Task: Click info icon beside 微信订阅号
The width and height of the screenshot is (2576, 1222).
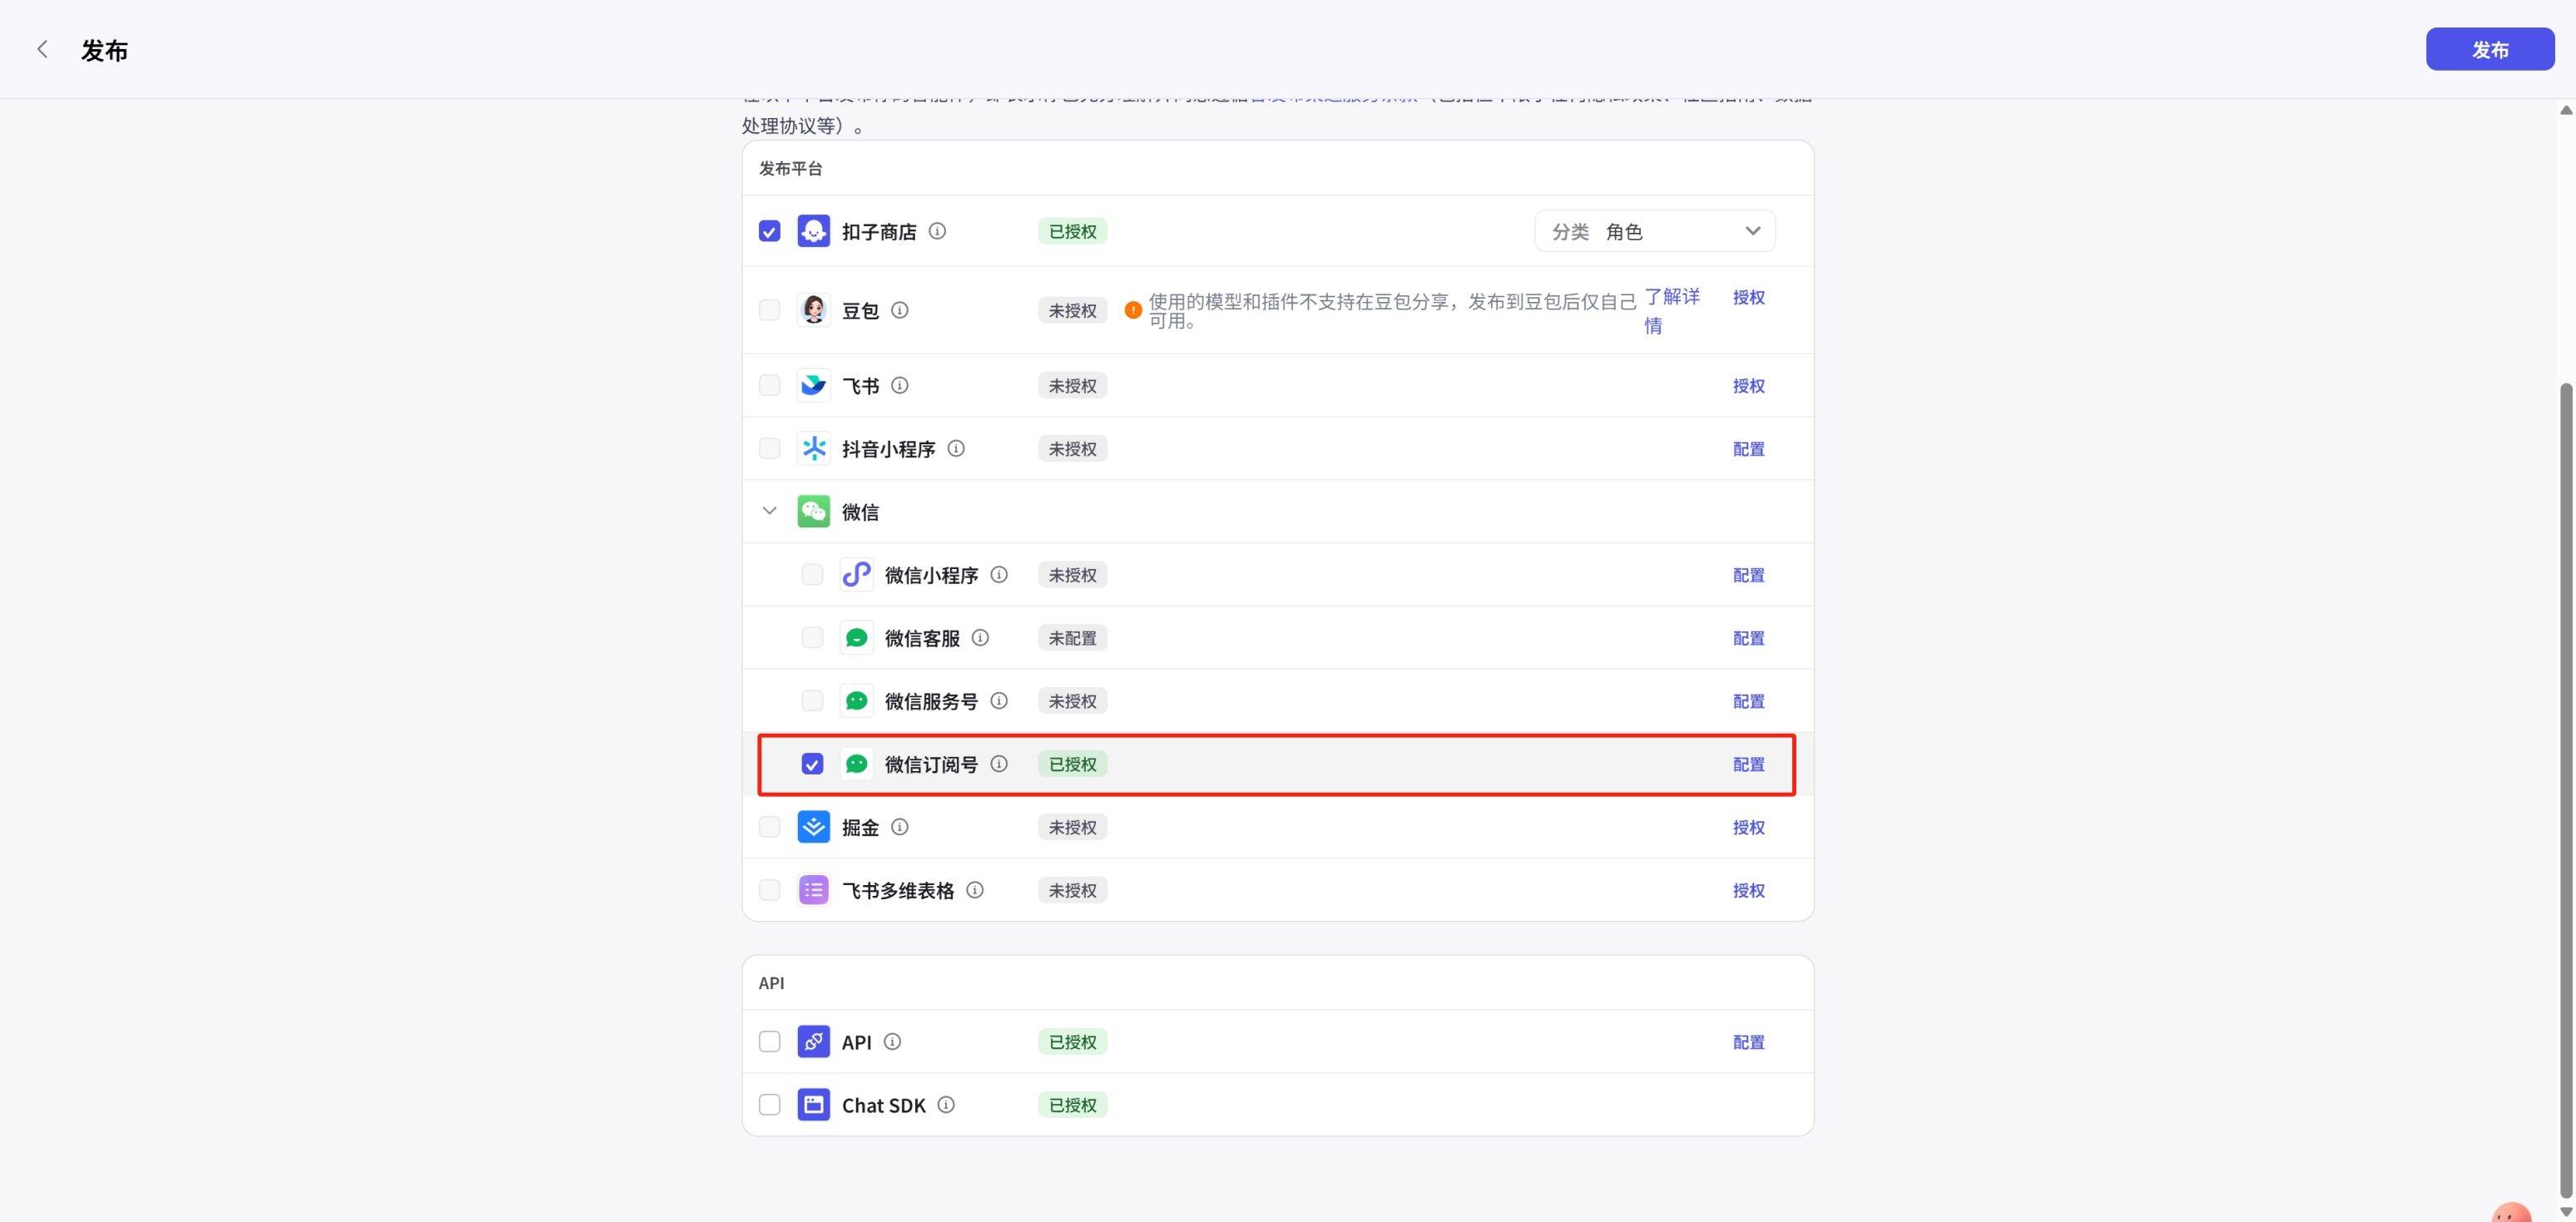Action: tap(999, 764)
